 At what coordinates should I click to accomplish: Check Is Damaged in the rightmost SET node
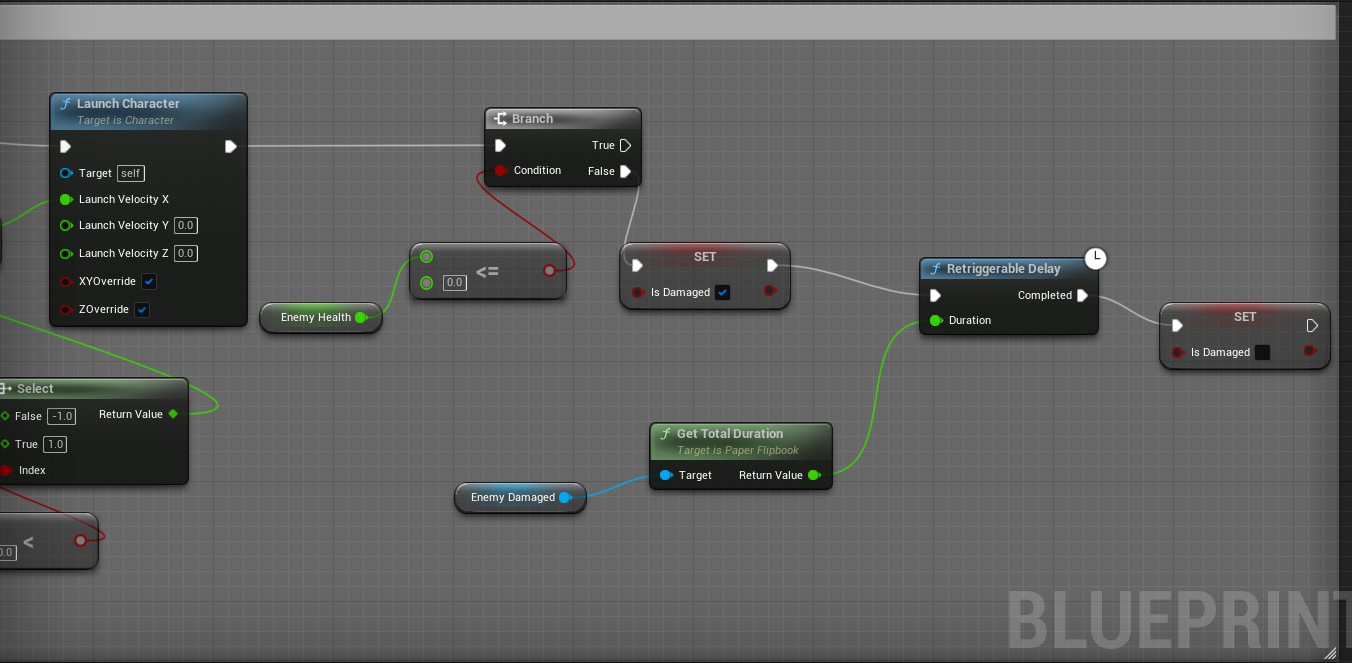tap(1262, 353)
